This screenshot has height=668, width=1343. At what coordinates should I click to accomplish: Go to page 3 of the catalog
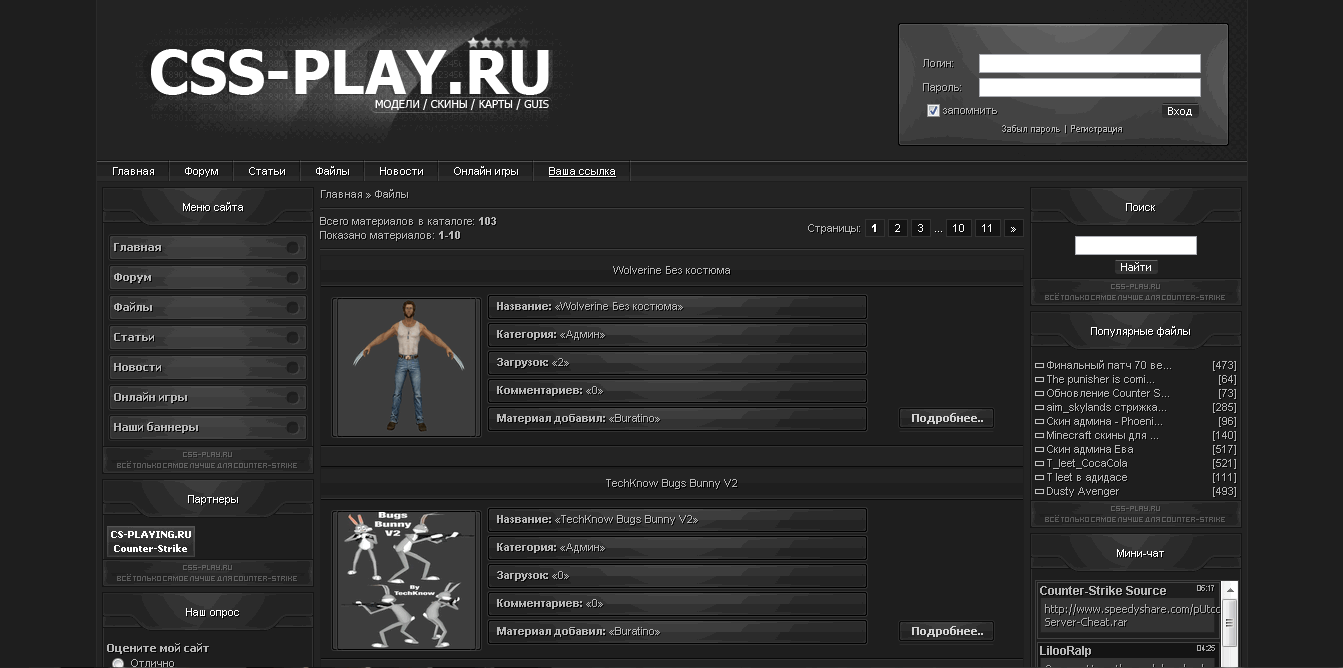click(920, 228)
